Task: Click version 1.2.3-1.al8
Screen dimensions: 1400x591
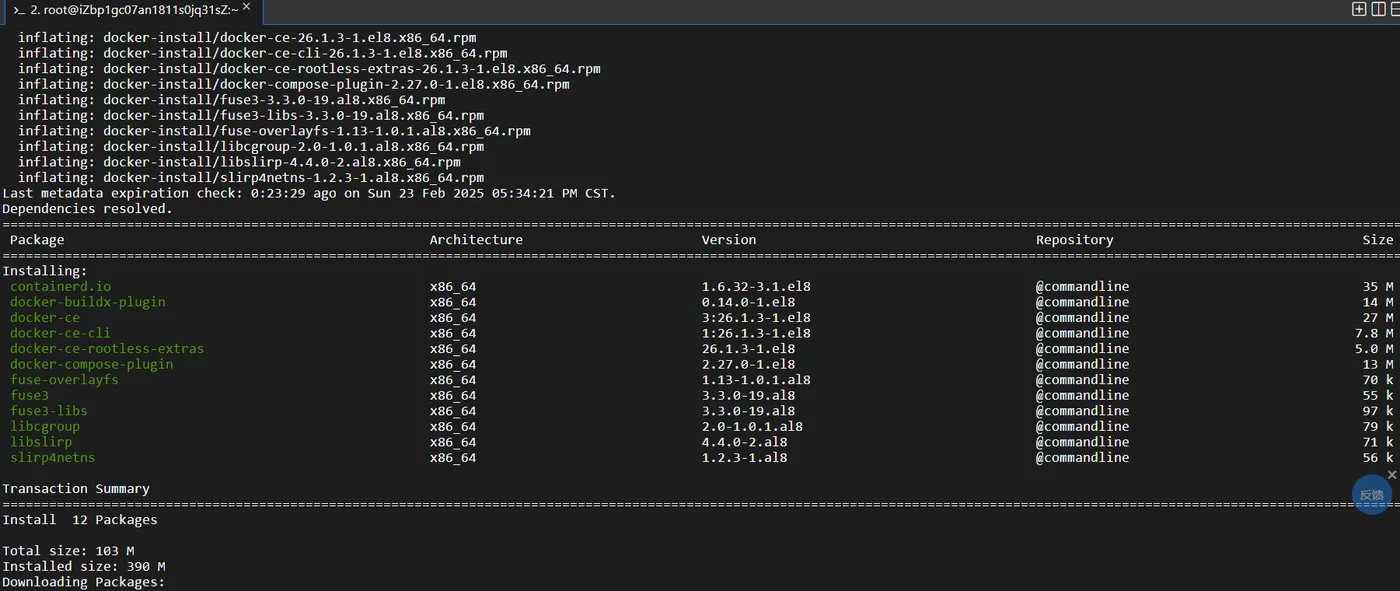Action: [x=745, y=458]
